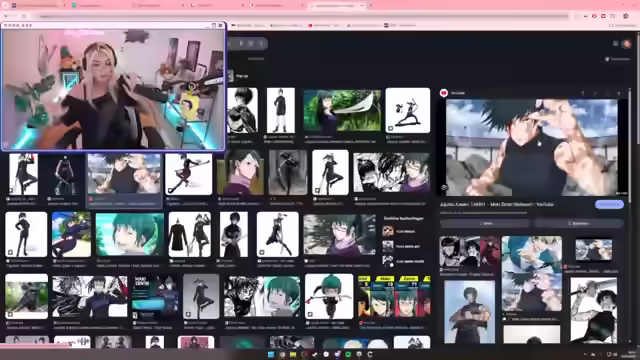Screen dimensions: 640x360
Task: Open the Google account avatar menu
Action: tap(627, 44)
